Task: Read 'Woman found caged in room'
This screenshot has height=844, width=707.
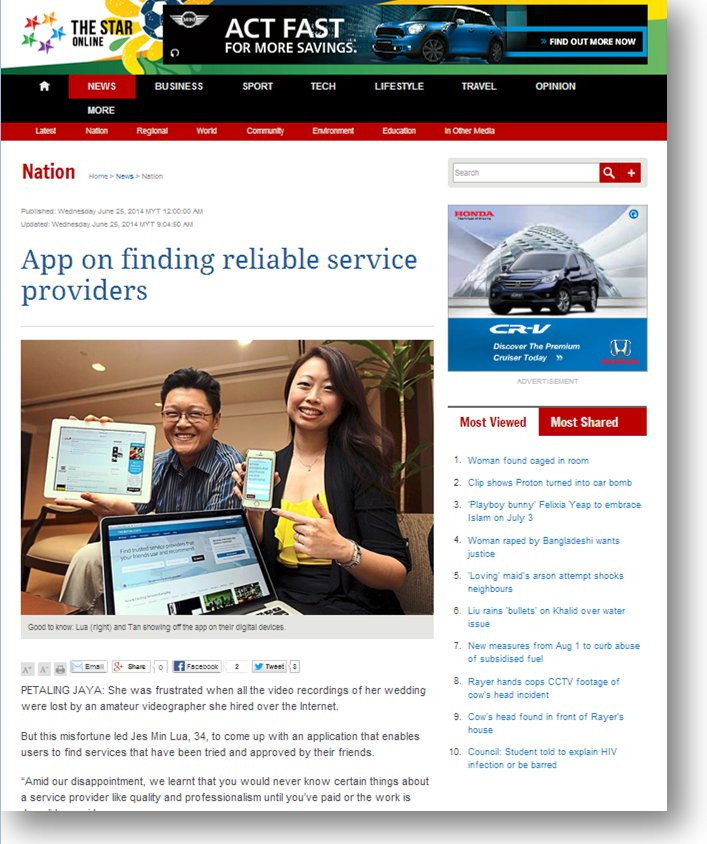Action: point(528,461)
